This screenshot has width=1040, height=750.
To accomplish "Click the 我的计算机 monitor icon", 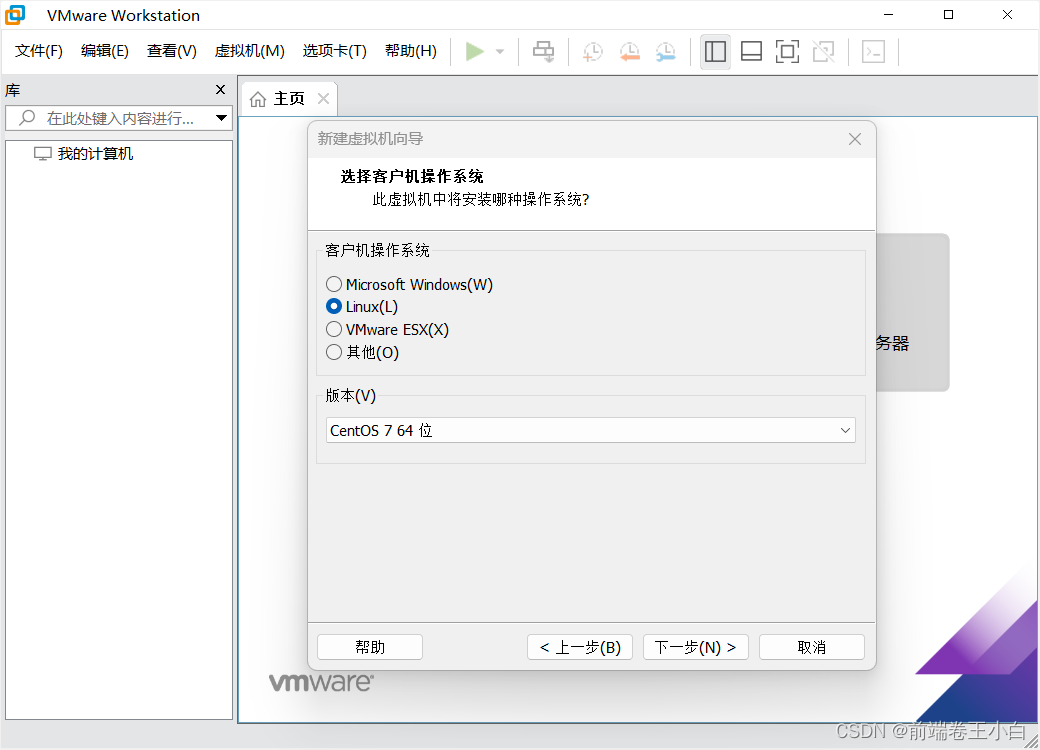I will tap(42, 154).
